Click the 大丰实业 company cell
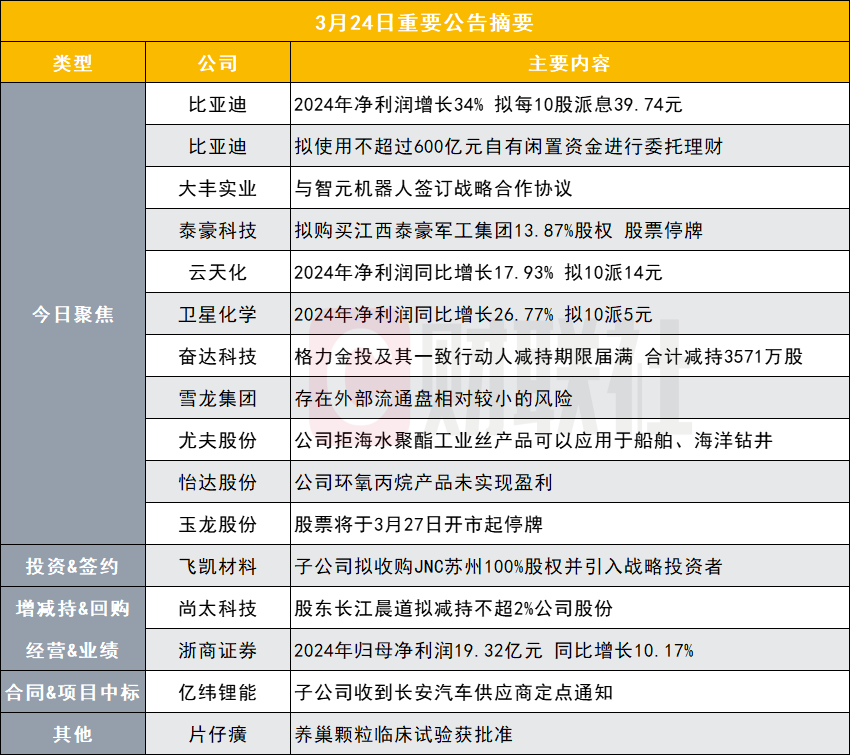 tap(218, 189)
